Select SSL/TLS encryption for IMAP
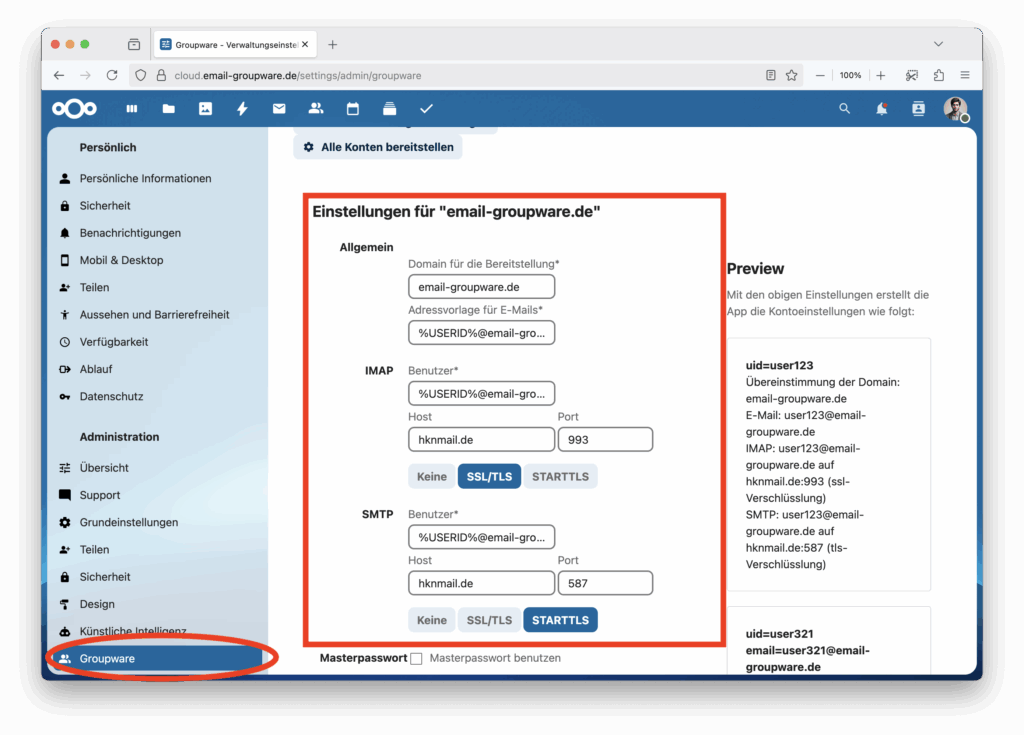 [x=489, y=476]
